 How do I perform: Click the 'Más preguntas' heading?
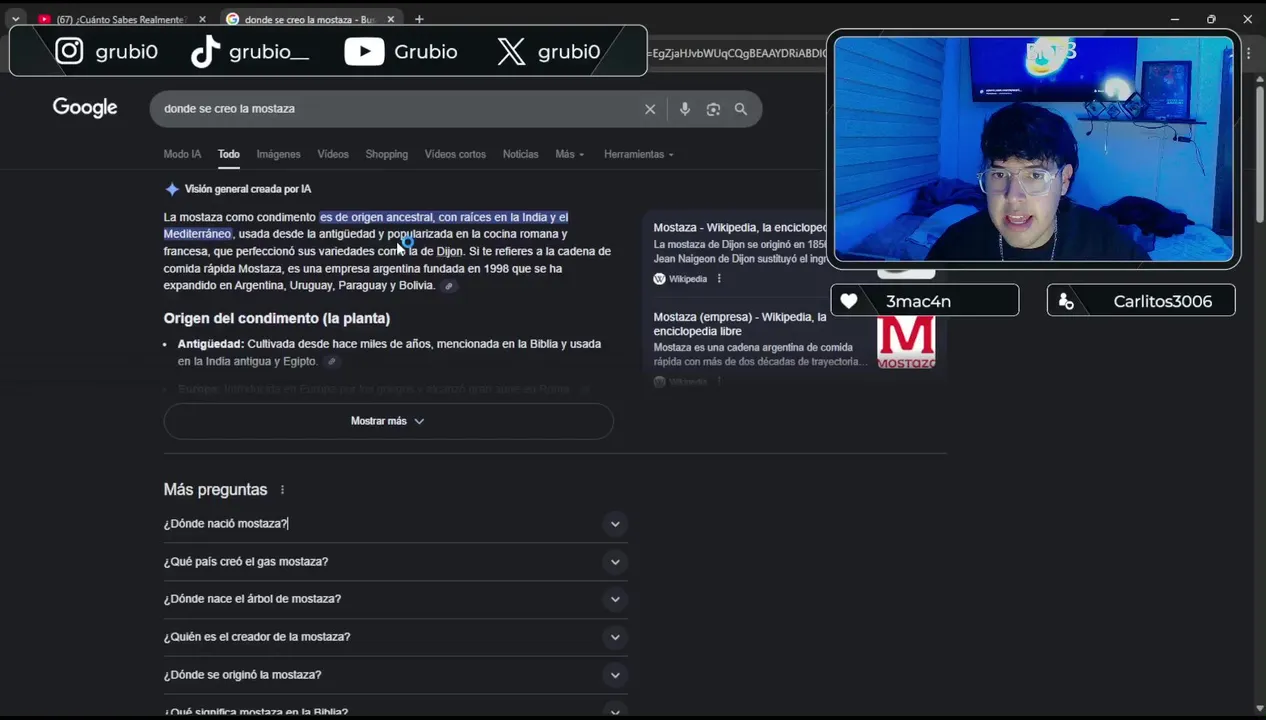[215, 490]
